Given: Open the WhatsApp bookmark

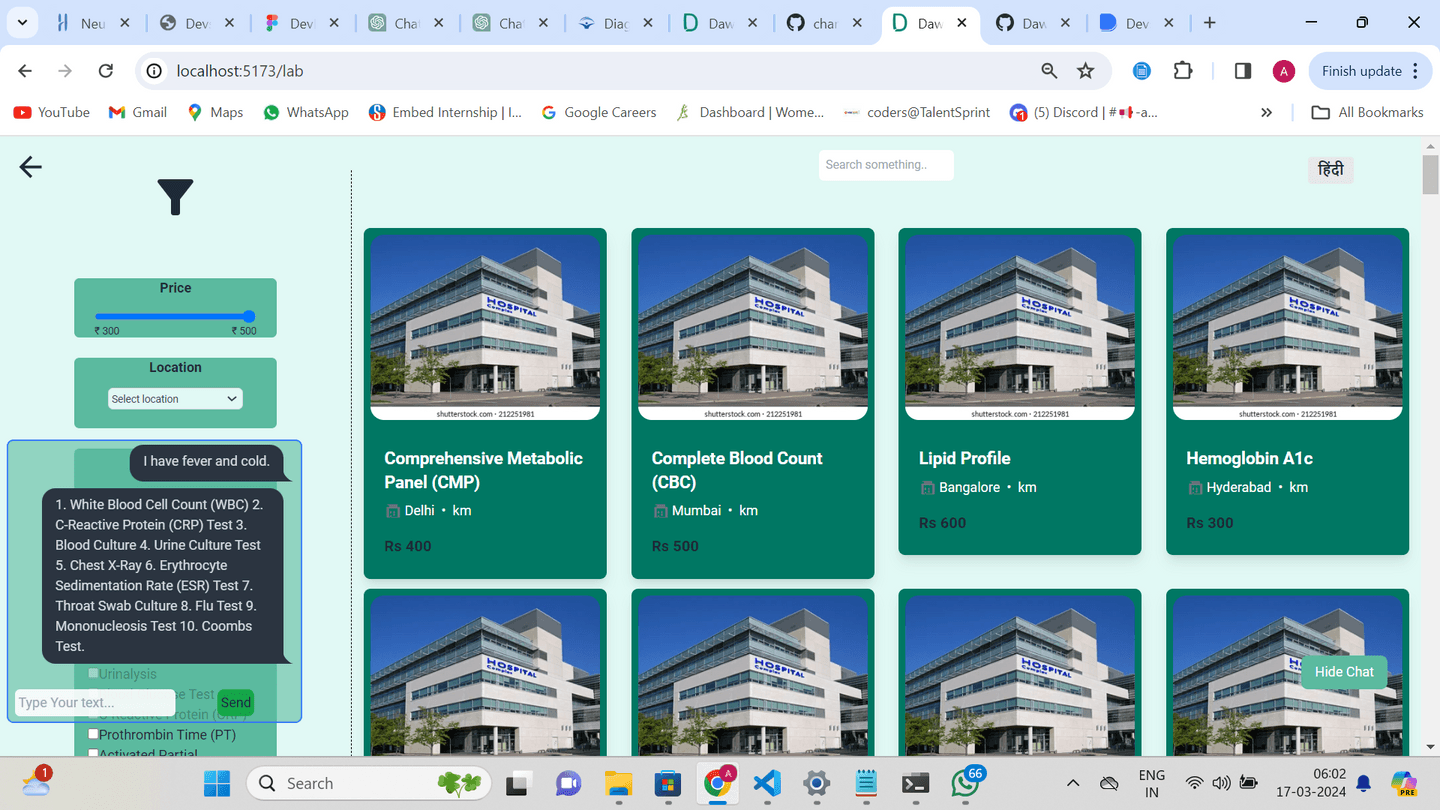Looking at the screenshot, I should (x=305, y=113).
